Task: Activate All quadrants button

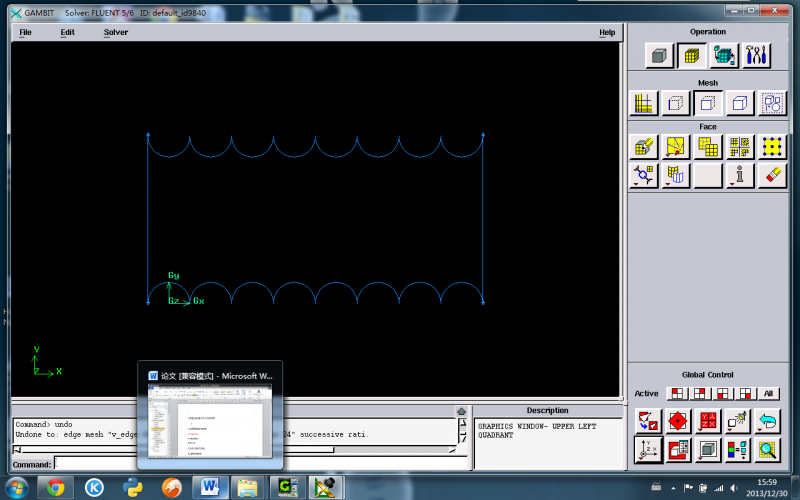Action: tap(768, 393)
